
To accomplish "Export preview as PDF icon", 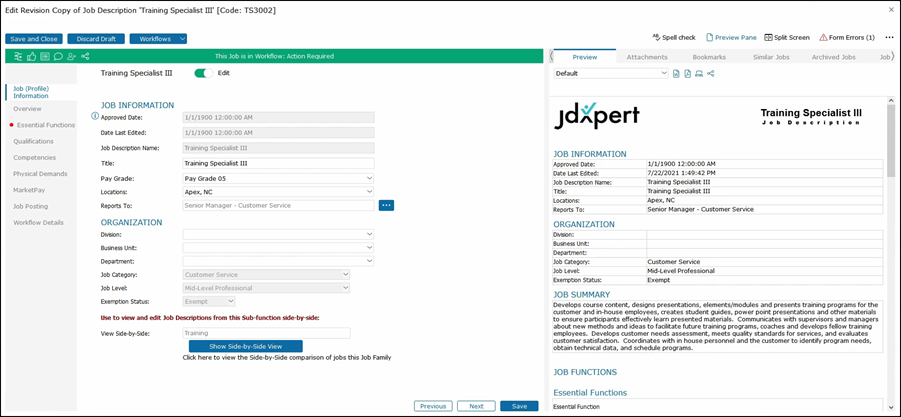I will coord(688,74).
